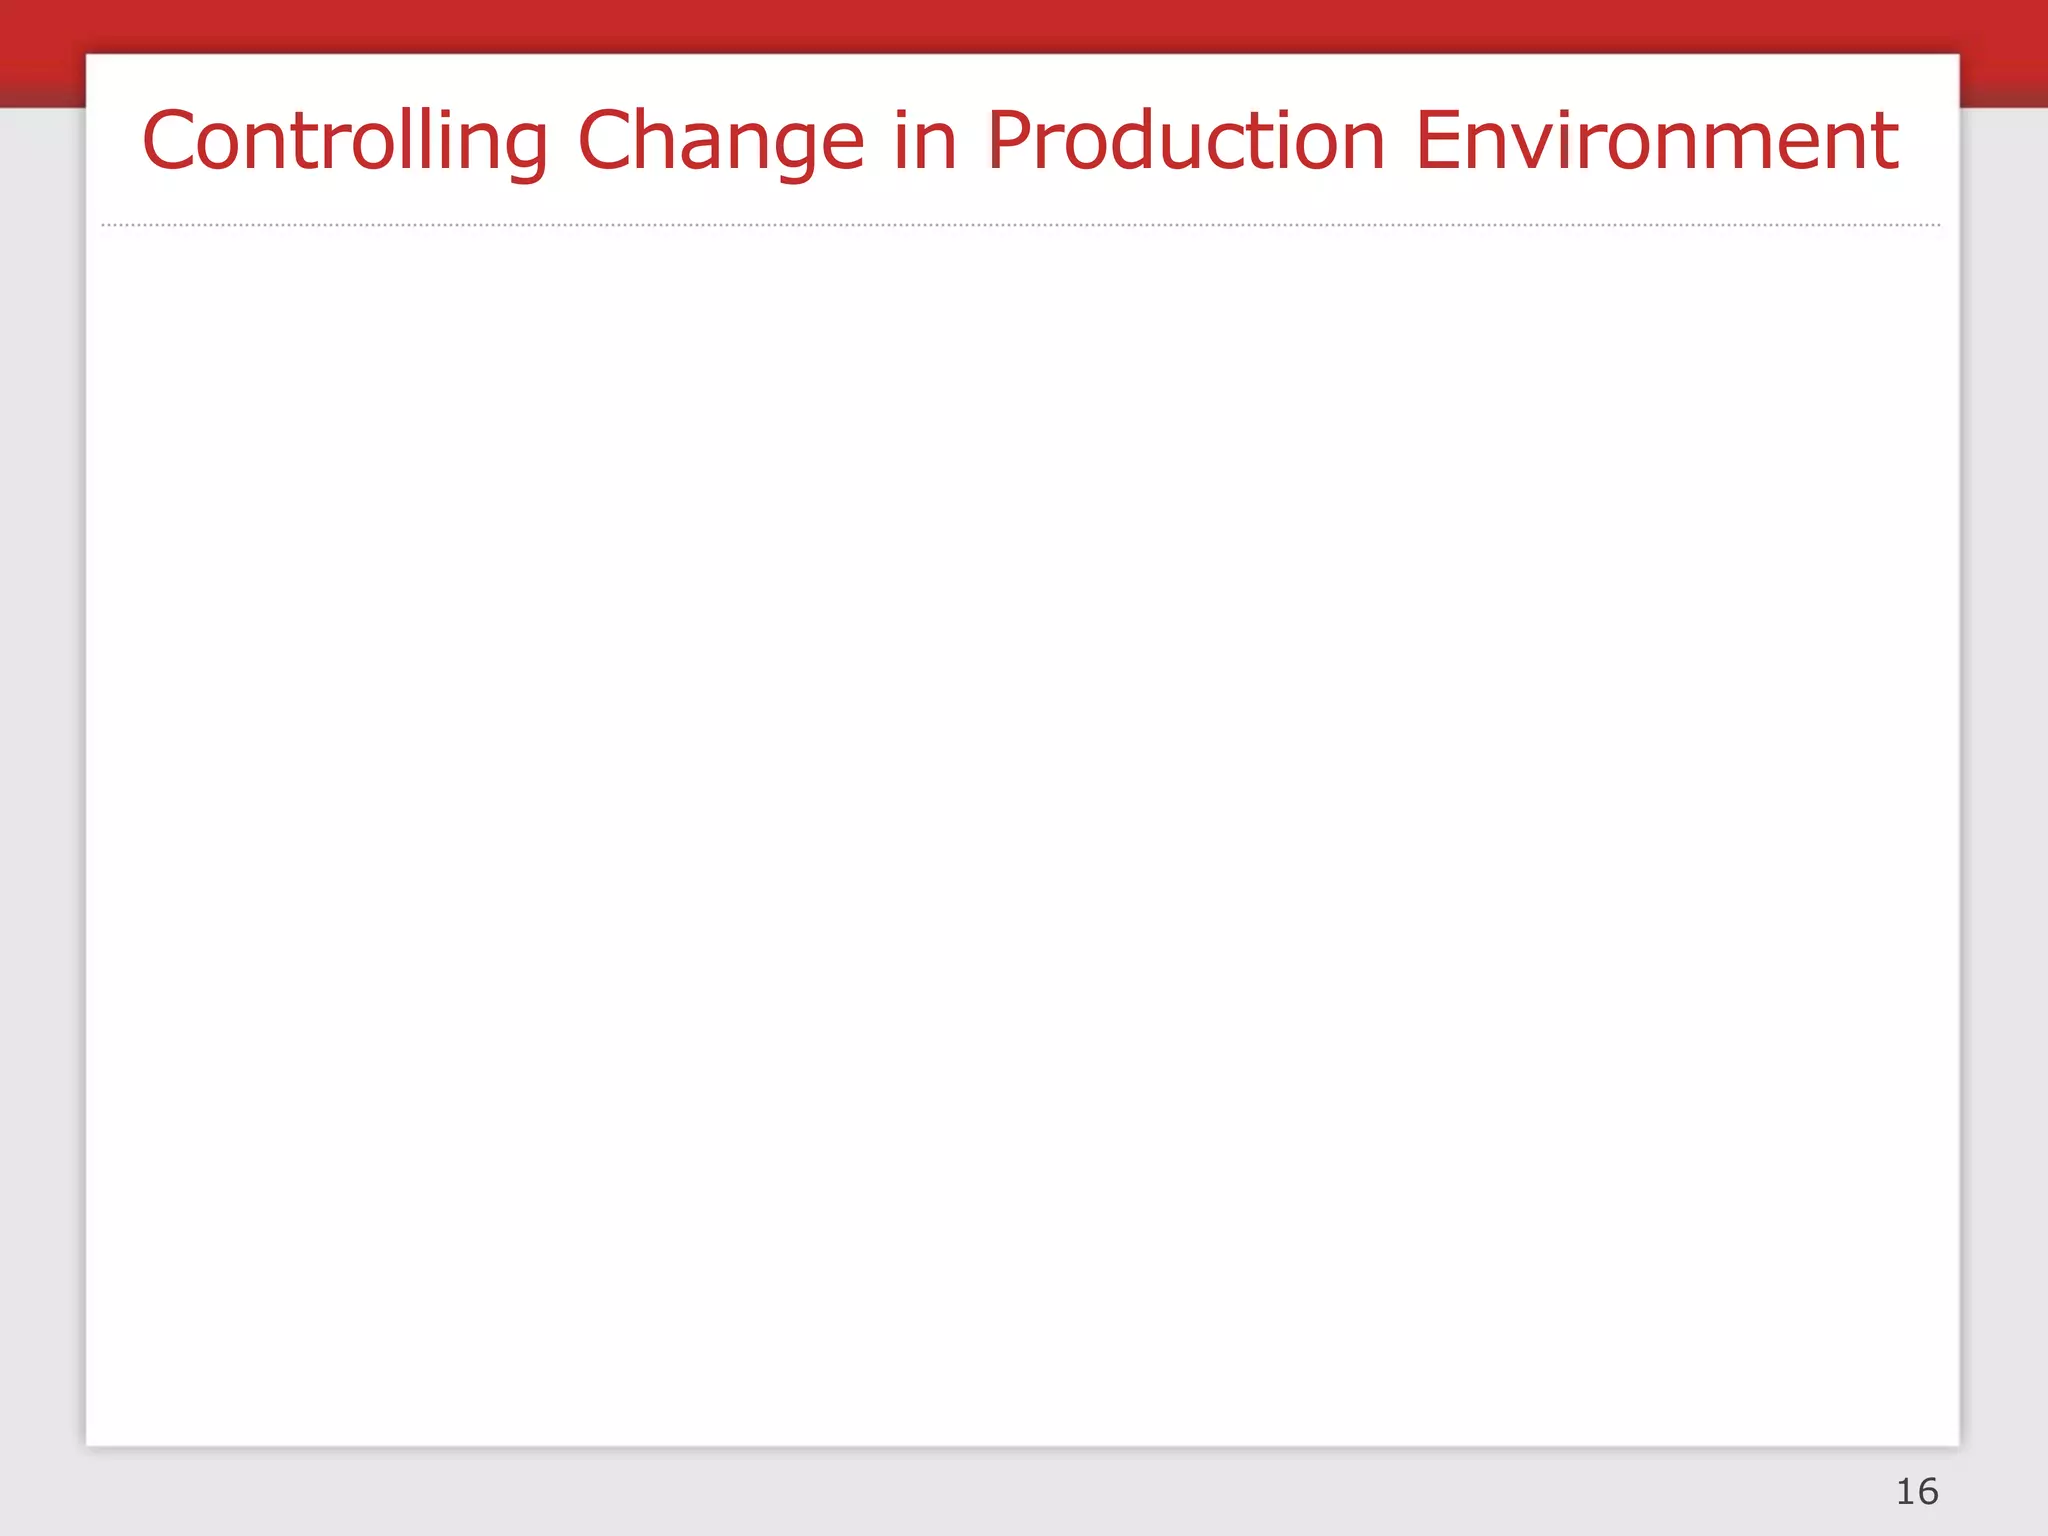Viewport: 2048px width, 1536px height.
Task: Click the gray margin right of the slide panel
Action: tap(2003, 800)
